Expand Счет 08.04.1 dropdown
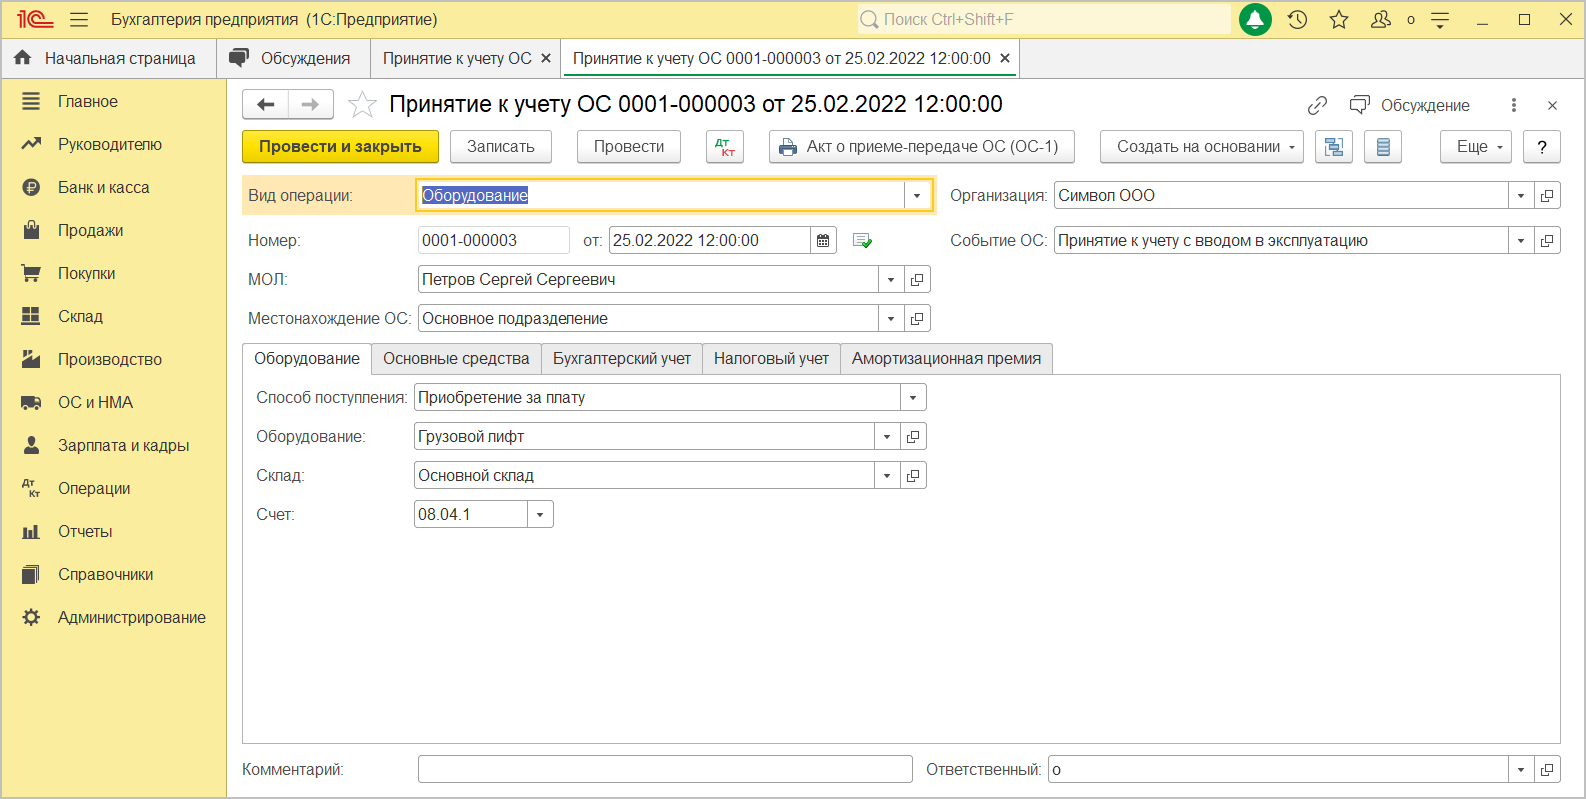Image resolution: width=1586 pixels, height=799 pixels. click(x=540, y=514)
